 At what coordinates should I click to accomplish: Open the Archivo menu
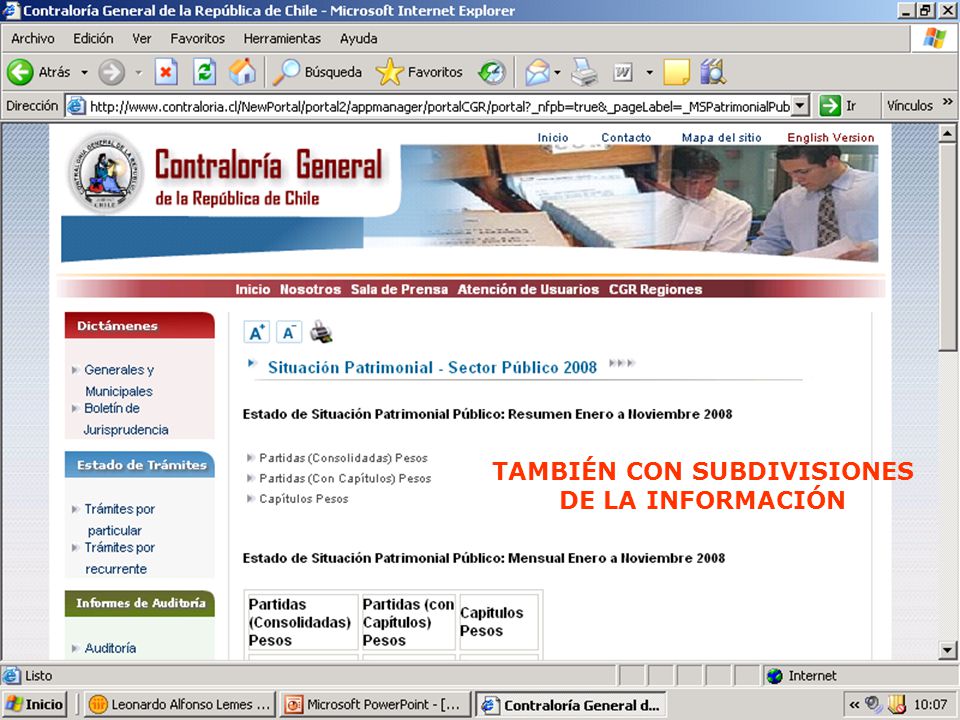(x=32, y=39)
